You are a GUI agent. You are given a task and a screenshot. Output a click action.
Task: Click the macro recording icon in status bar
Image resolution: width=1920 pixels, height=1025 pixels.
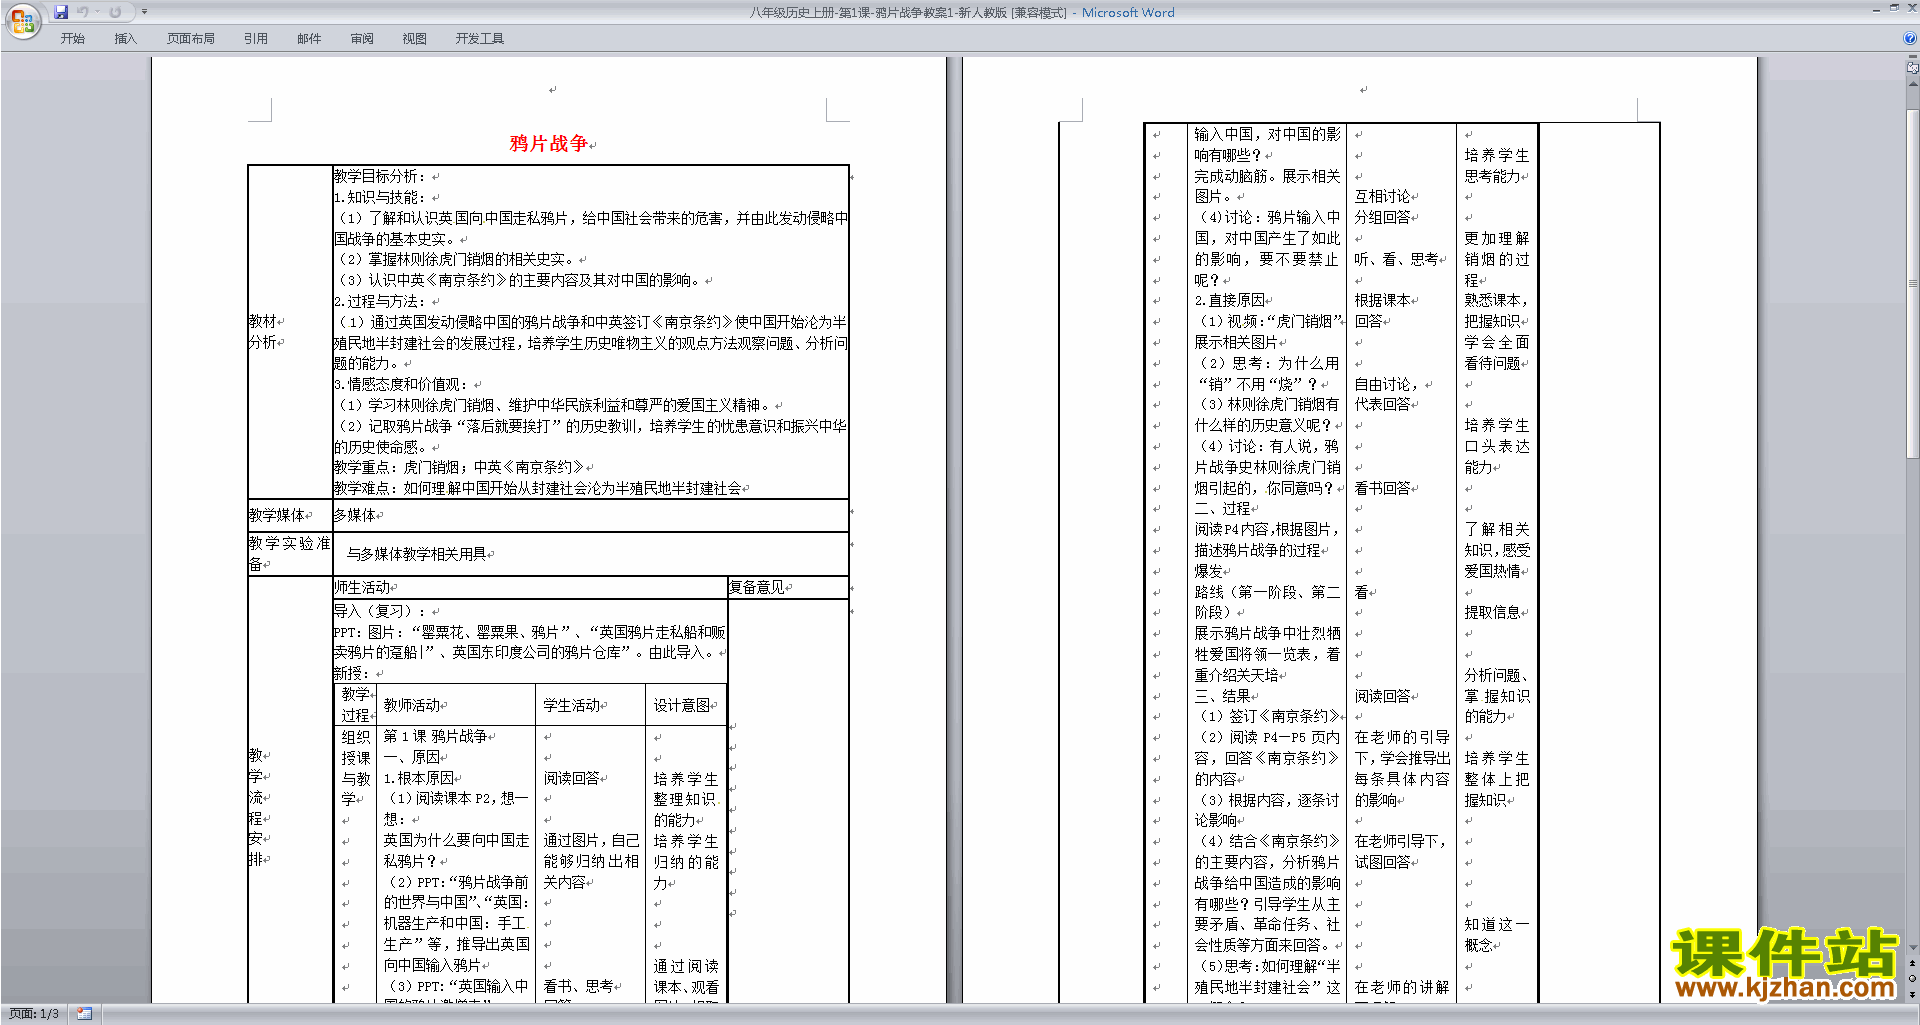[84, 1014]
